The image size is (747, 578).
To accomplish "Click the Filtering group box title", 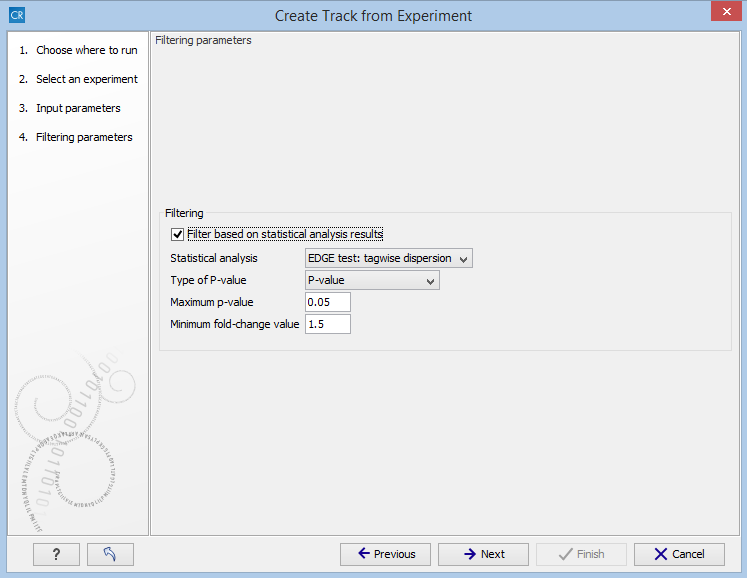I will tap(184, 213).
